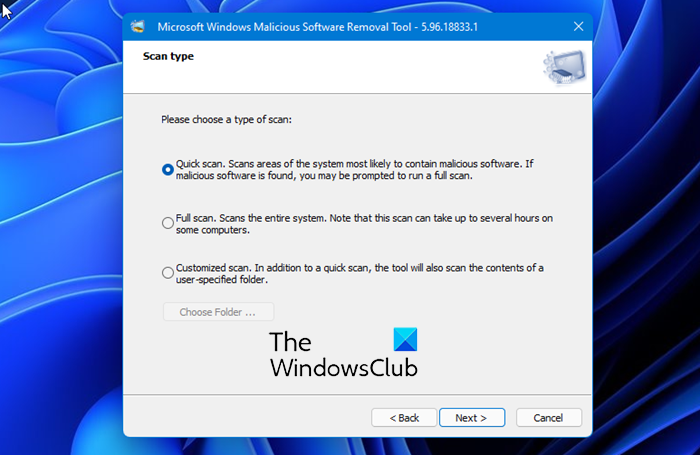Screen dimensions: 700x455
Task: Click the Next button
Action: click(472, 417)
